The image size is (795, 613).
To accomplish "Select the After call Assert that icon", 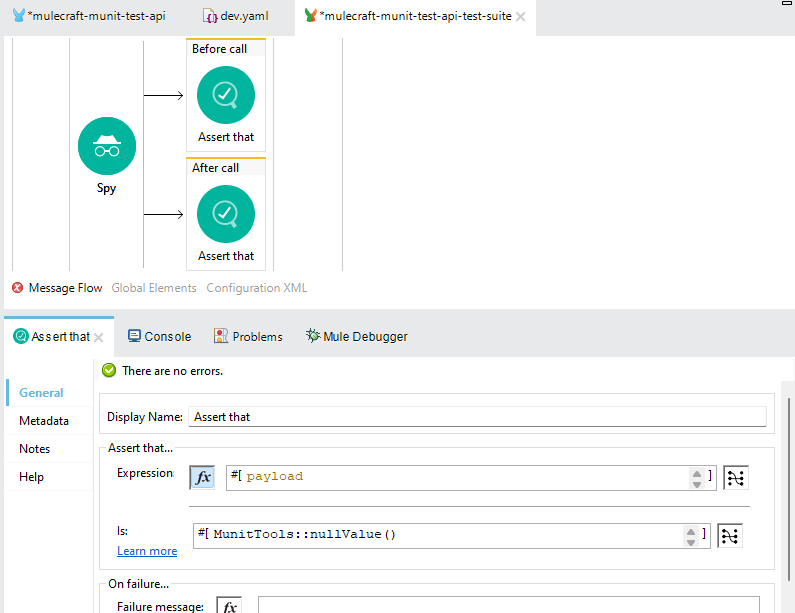I will (226, 214).
